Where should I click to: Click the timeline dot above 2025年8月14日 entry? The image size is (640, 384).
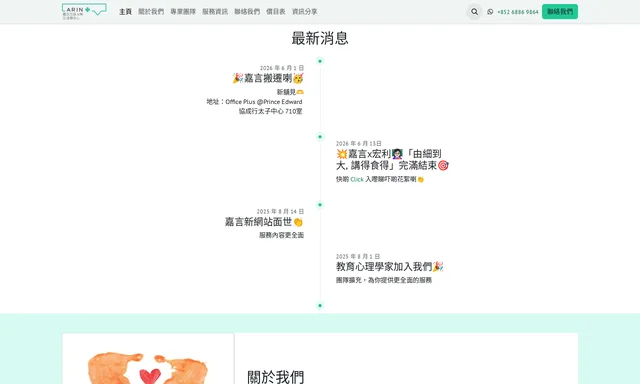(320, 205)
